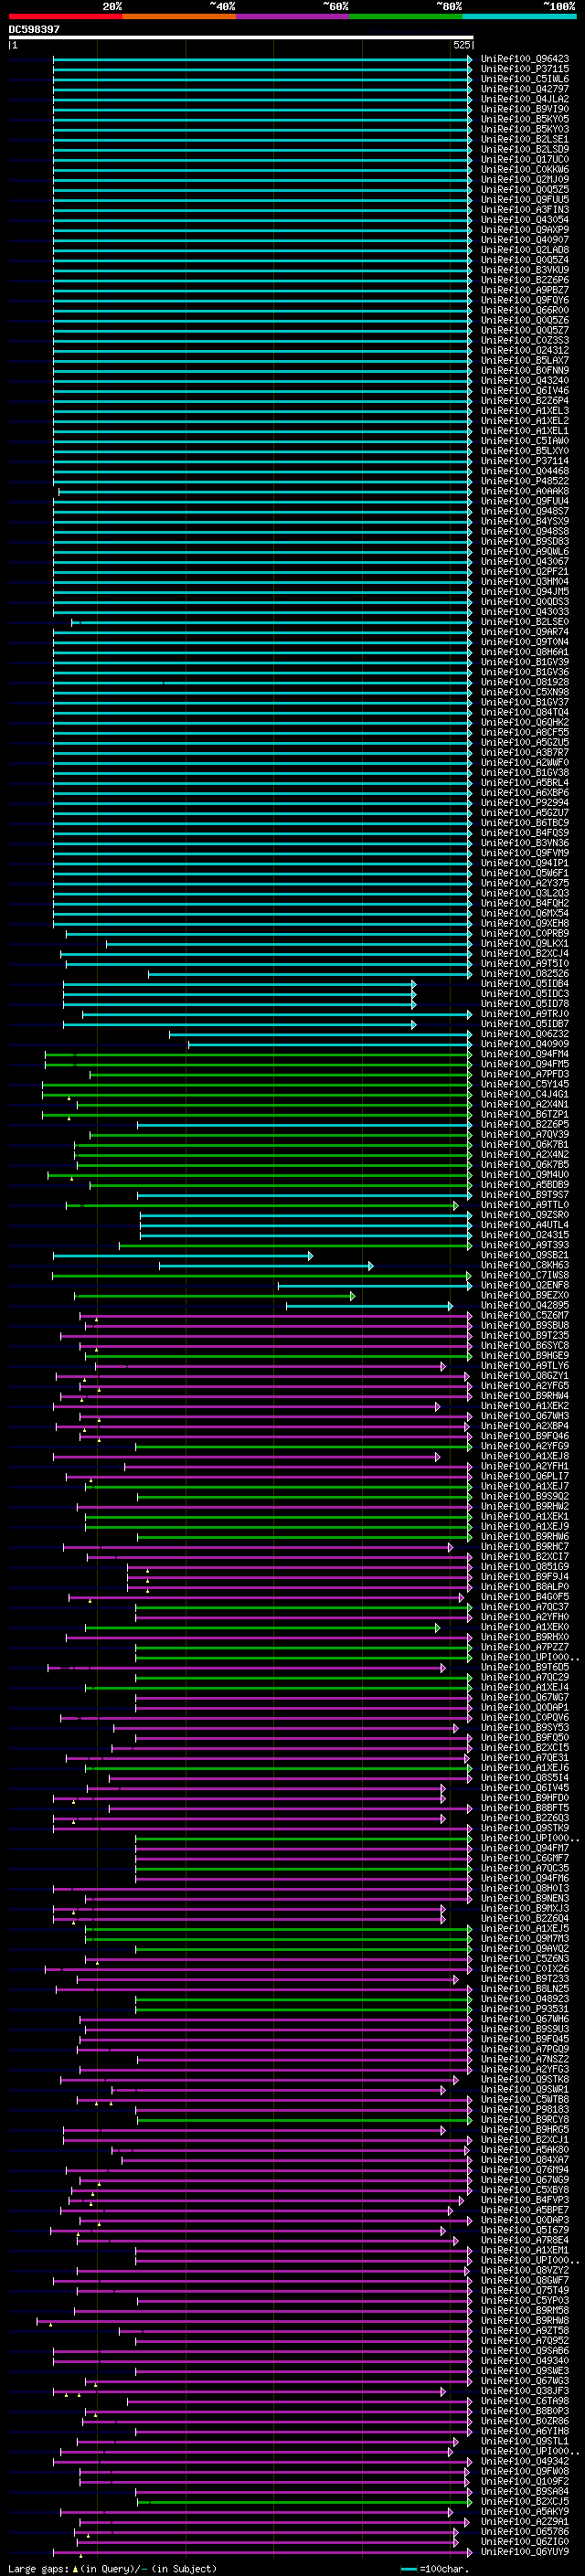
Task: Select the hit label UniRef100_Q9FQY6
Action: click(525, 300)
